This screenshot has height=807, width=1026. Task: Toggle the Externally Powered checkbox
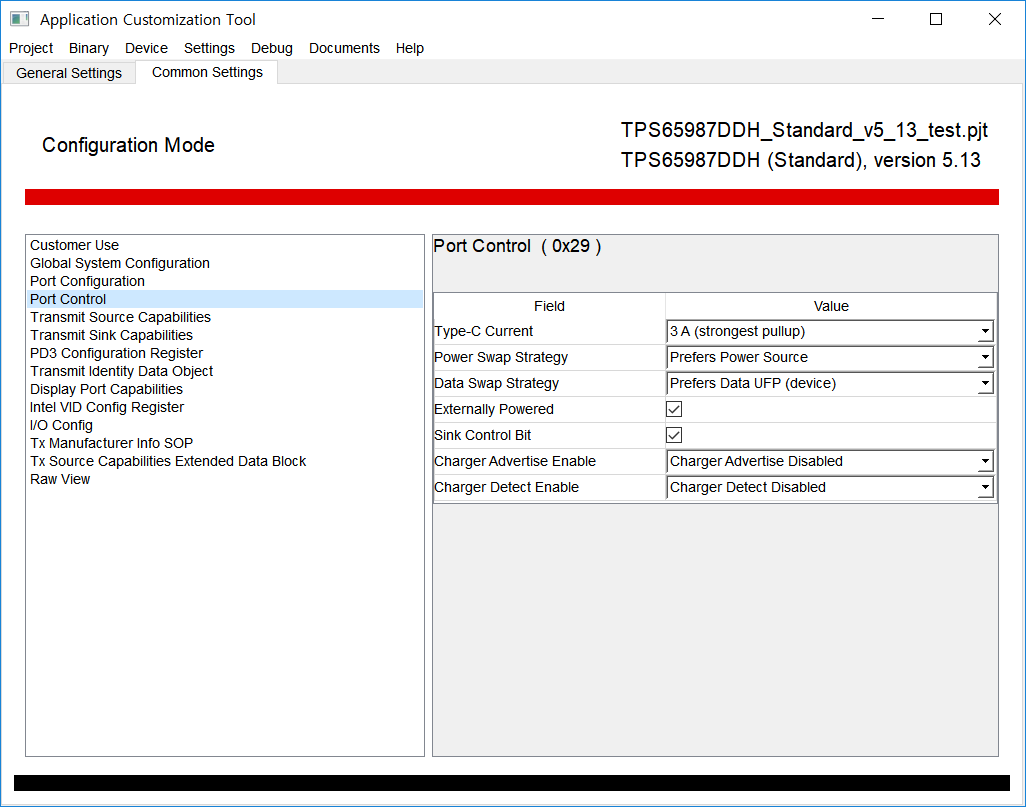674,409
